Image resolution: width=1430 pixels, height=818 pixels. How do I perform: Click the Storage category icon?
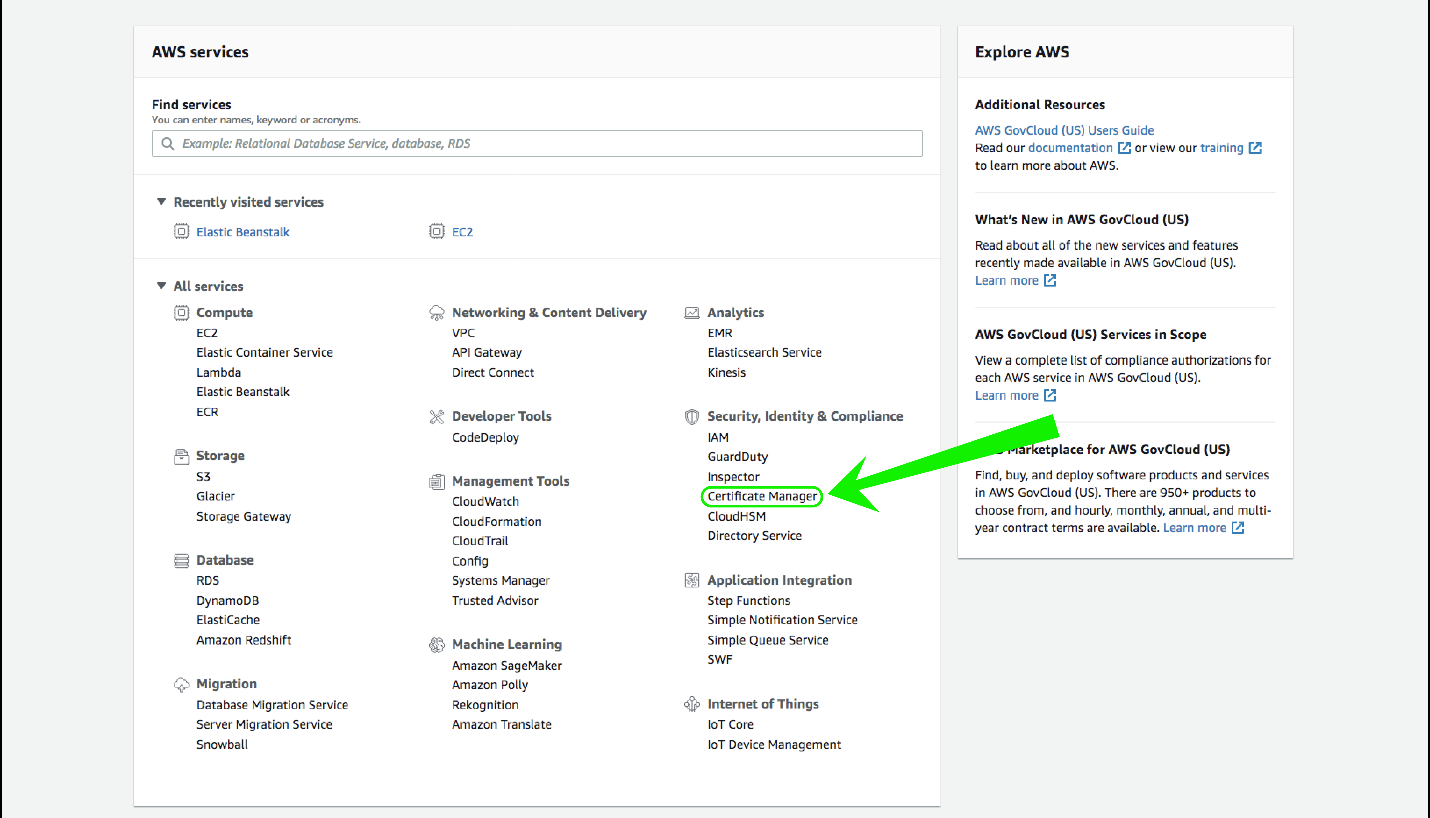point(181,456)
